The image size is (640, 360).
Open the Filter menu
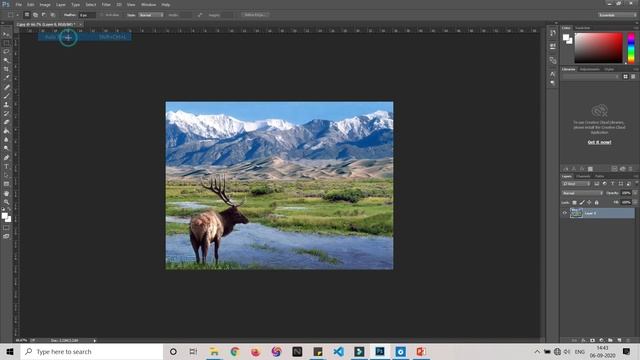106,4
